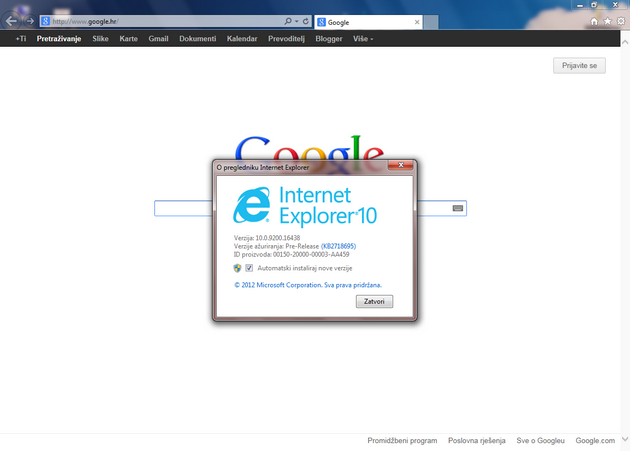Image resolution: width=630 pixels, height=451 pixels.
Task: Click the security shield icon beside checkbox
Action: pyautogui.click(x=237, y=268)
